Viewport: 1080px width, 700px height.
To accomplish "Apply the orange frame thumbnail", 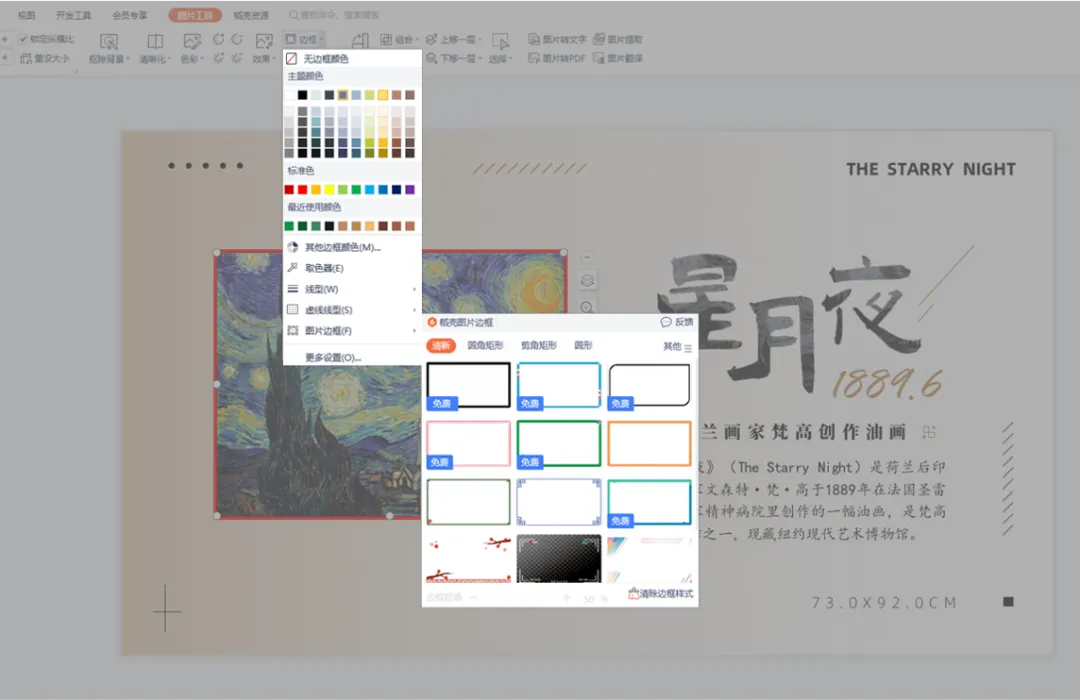I will (649, 444).
